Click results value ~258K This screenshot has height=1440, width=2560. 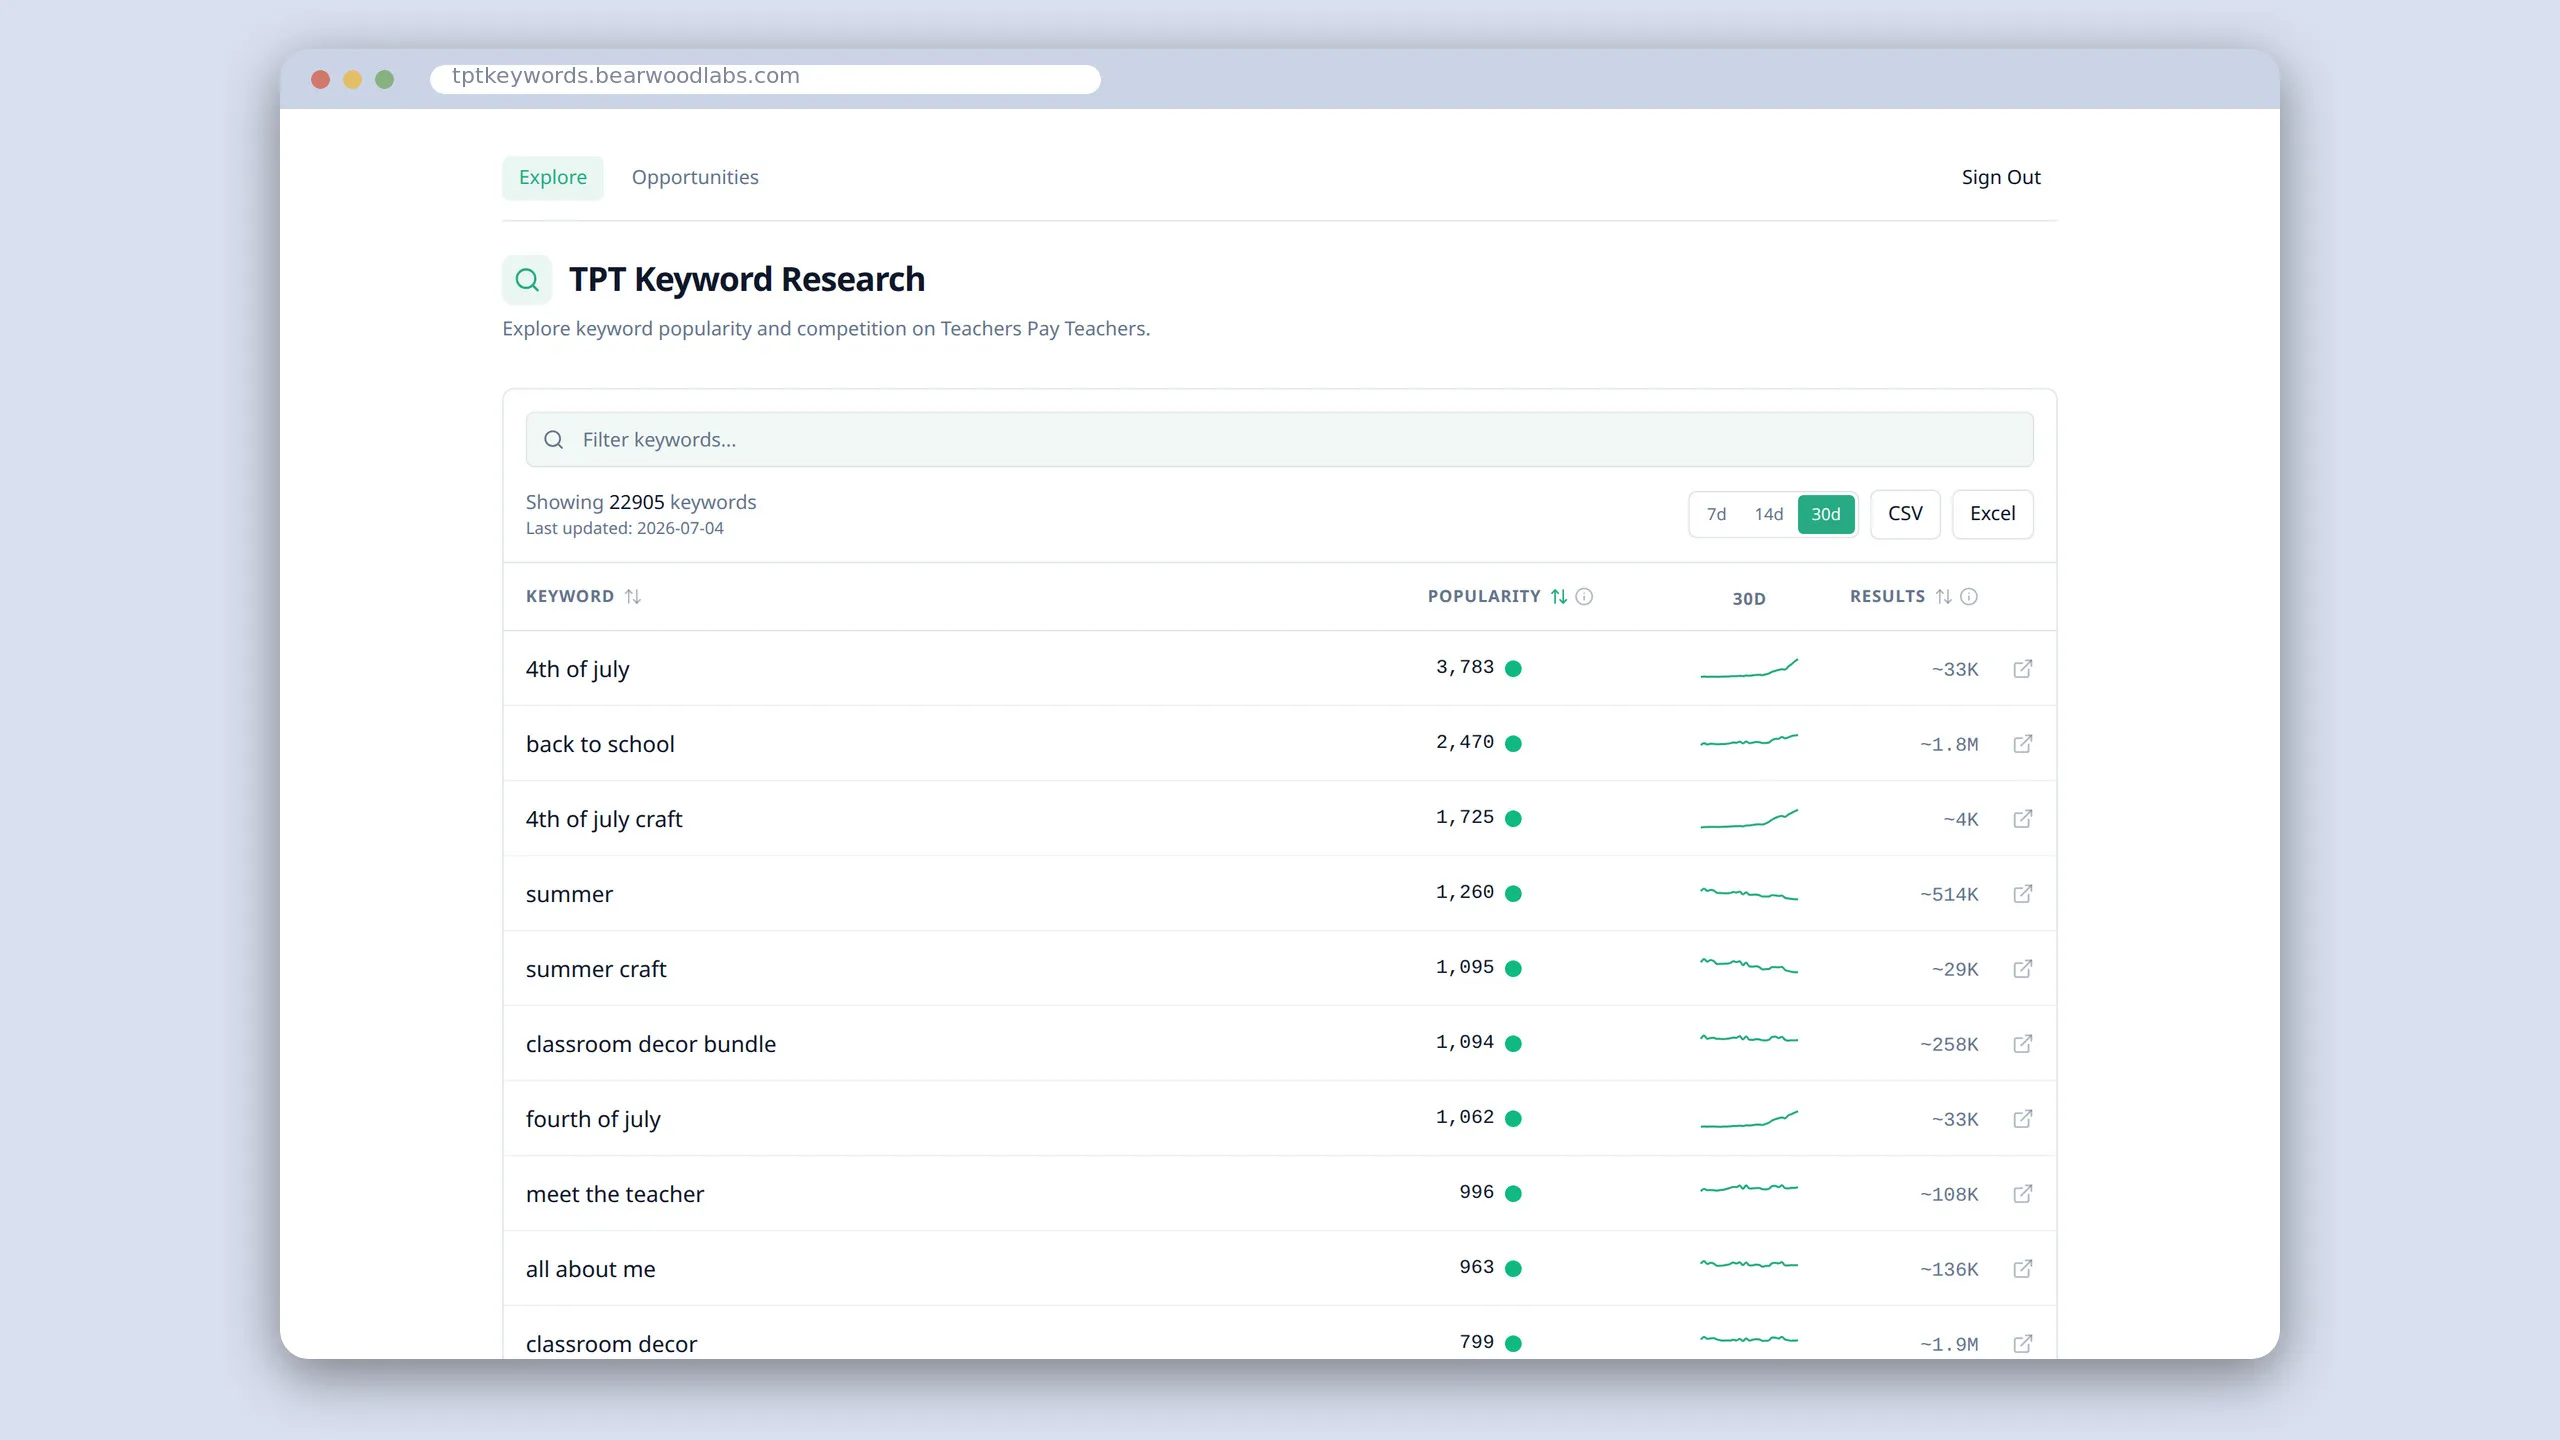(x=1949, y=1045)
